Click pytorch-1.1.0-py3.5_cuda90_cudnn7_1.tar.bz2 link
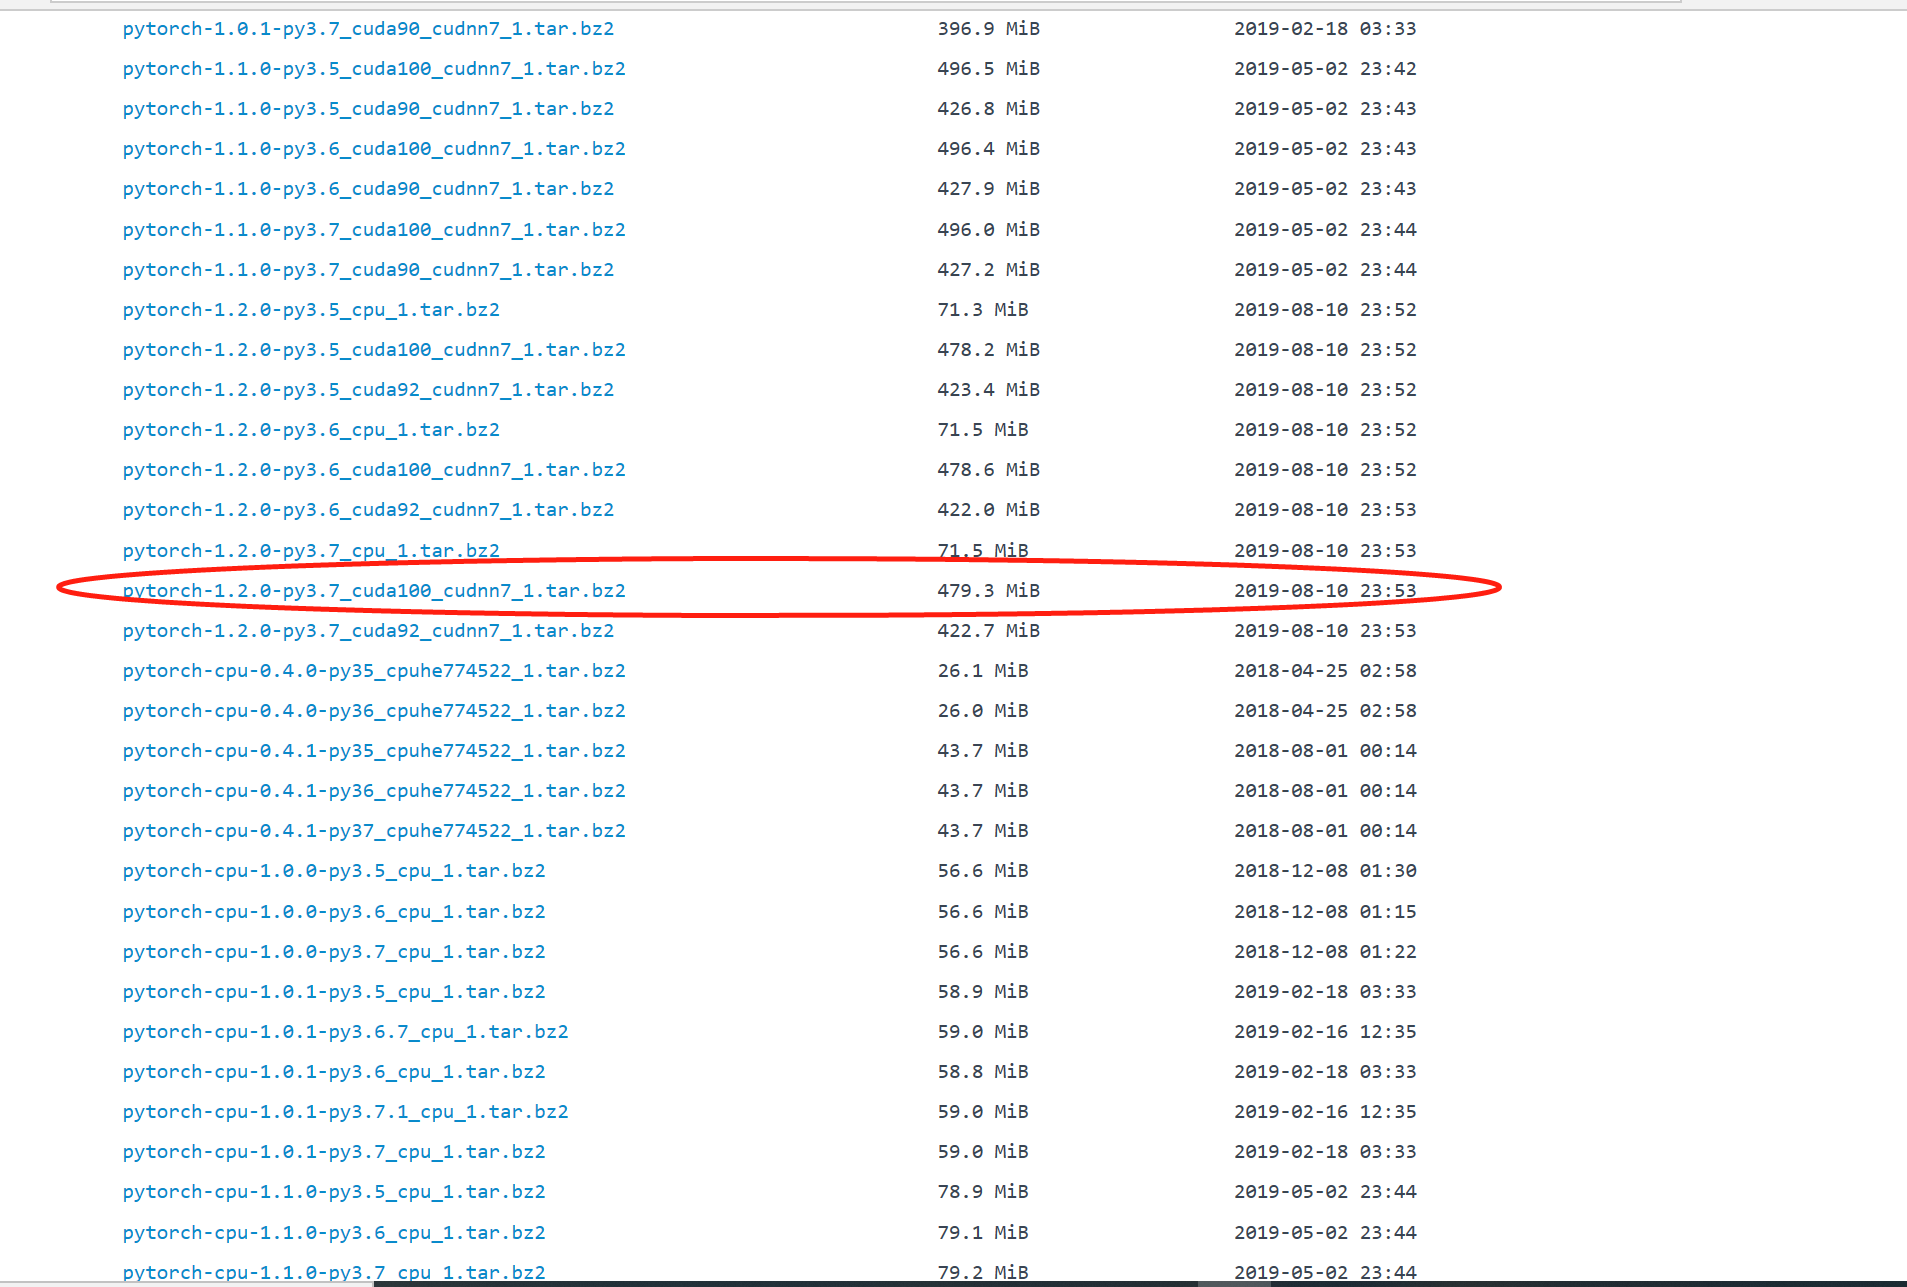This screenshot has width=1907, height=1287. coord(368,109)
